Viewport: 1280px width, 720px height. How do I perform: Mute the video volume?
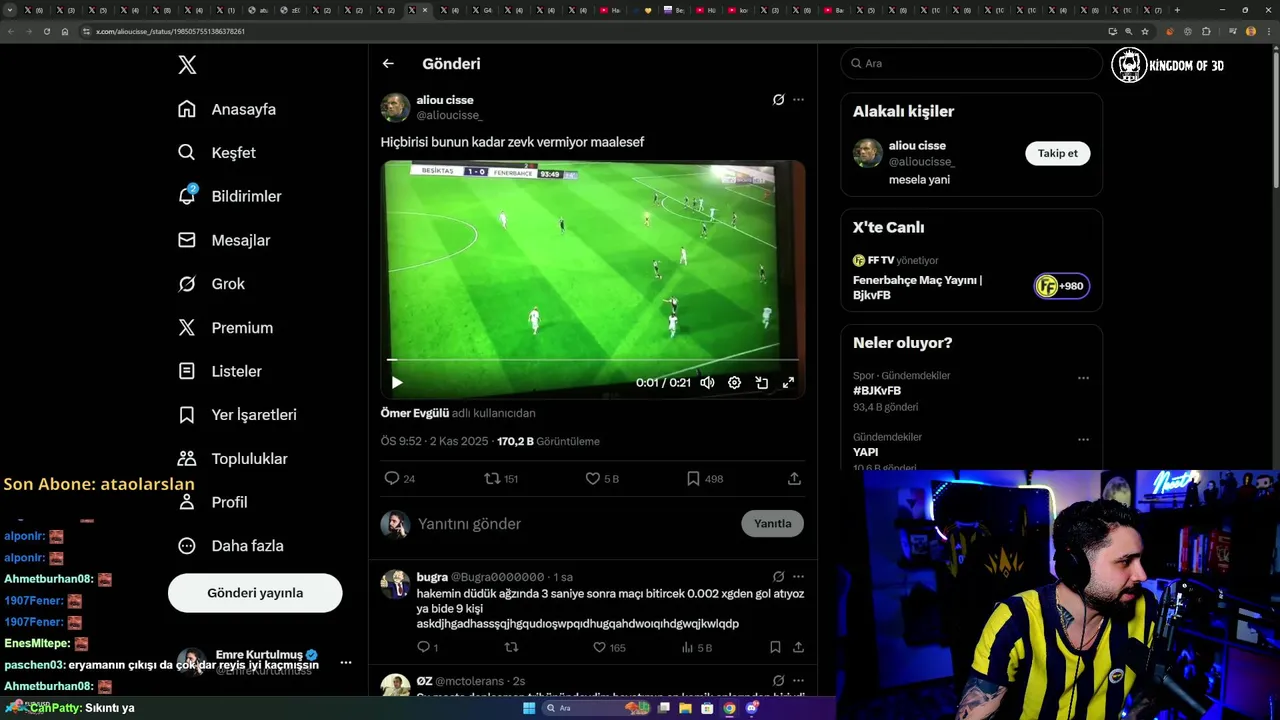click(707, 382)
